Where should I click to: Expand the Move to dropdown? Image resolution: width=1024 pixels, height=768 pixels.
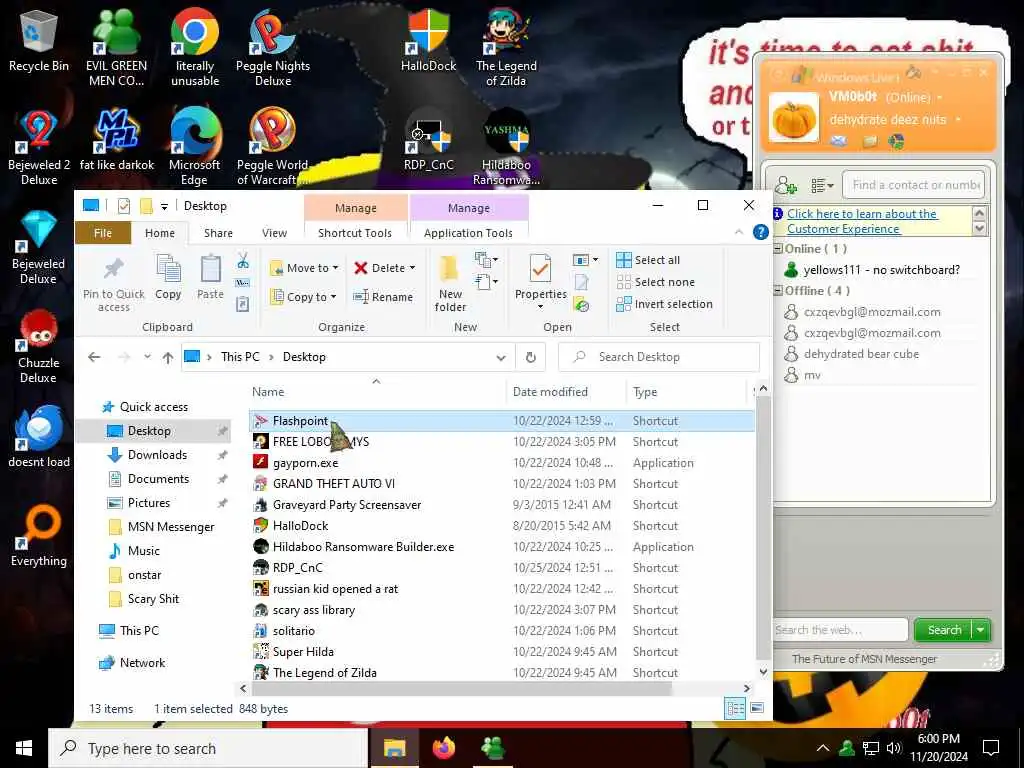coord(335,268)
